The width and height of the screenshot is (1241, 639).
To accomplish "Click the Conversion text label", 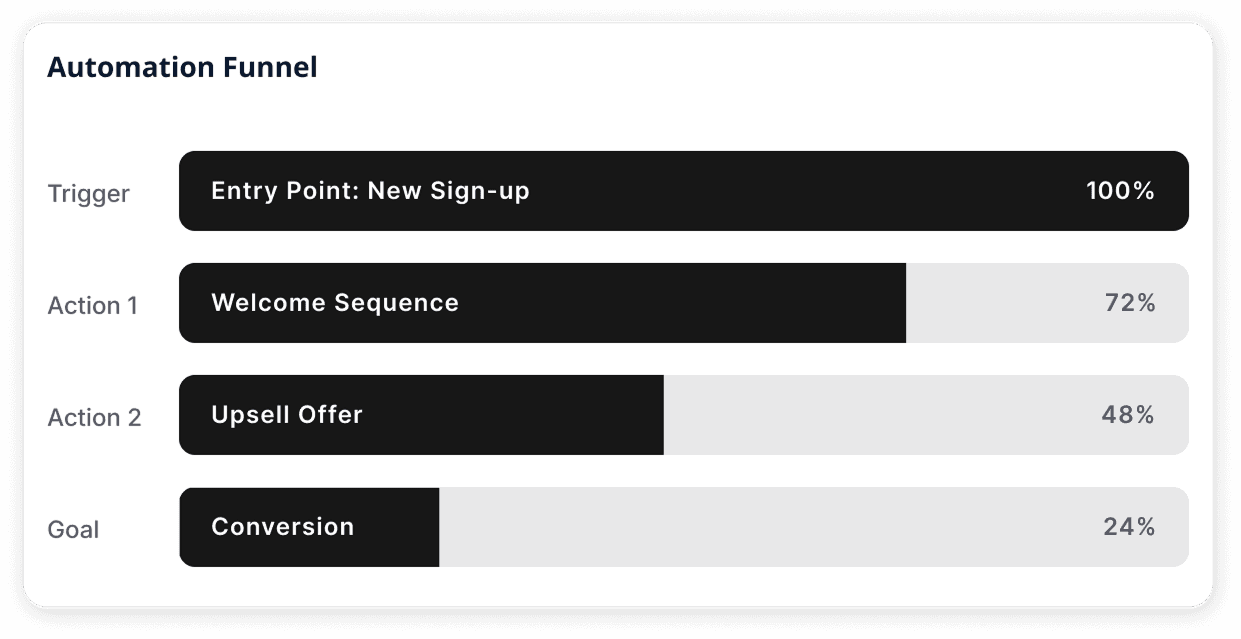I will point(283,527).
